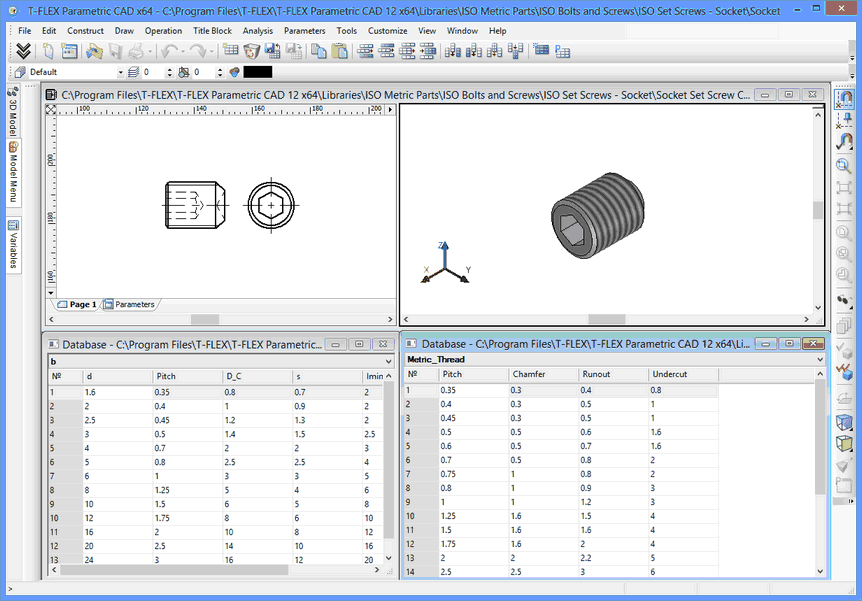Select Pitch cell 0.75 in Metric_Thread row 7

coord(473,474)
